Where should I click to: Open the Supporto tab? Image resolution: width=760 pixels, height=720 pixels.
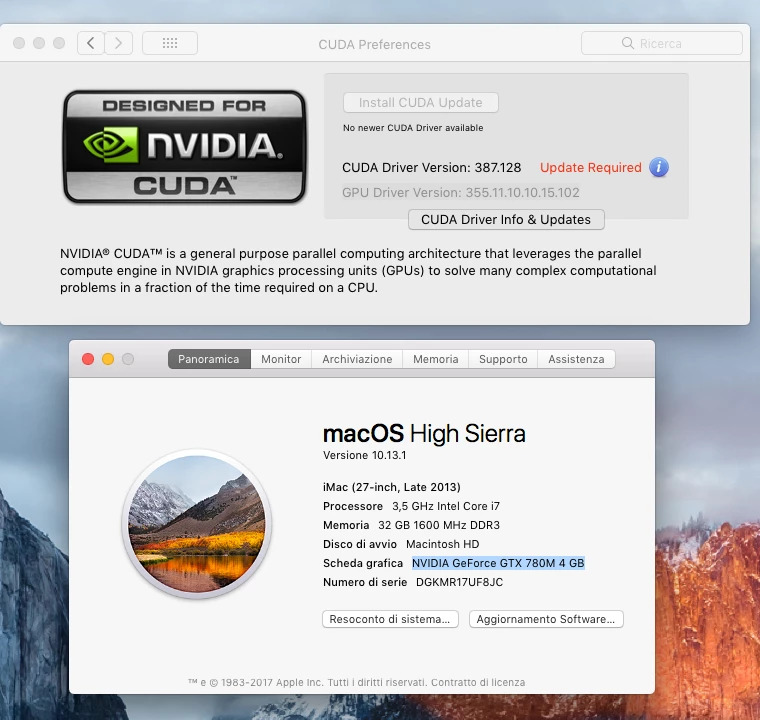click(503, 359)
